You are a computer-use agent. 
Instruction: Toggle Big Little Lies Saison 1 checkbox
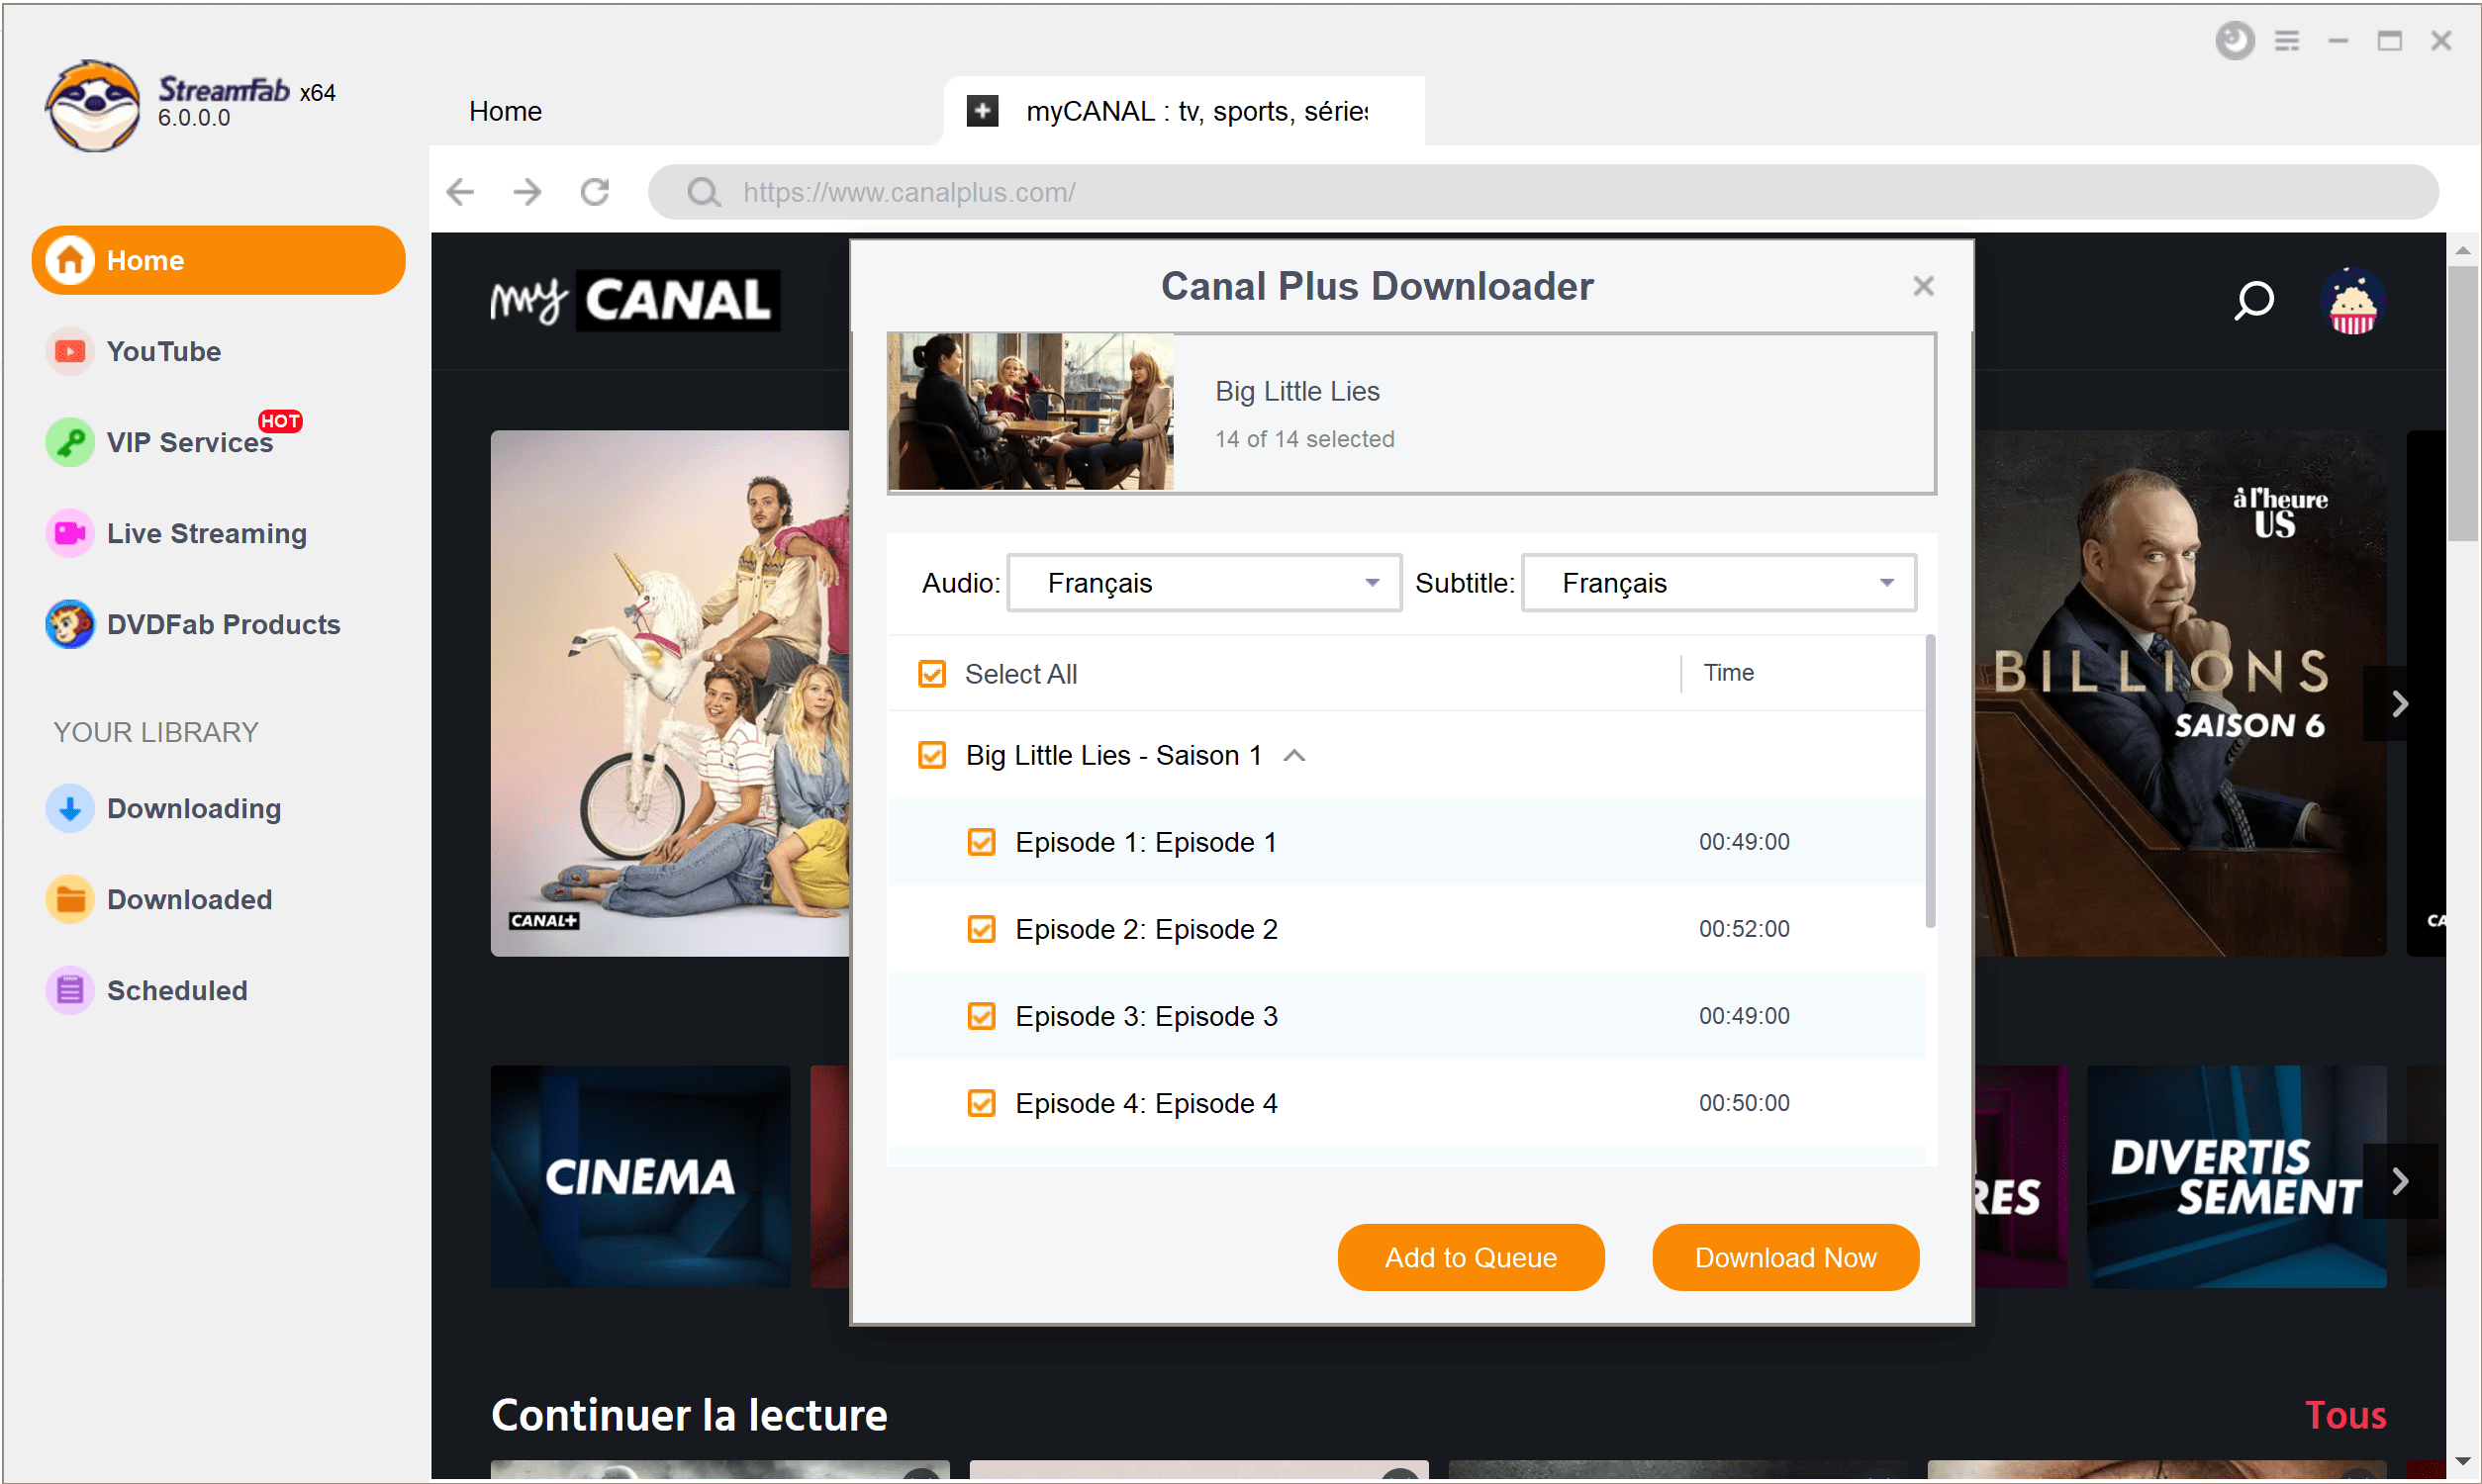[x=931, y=754]
